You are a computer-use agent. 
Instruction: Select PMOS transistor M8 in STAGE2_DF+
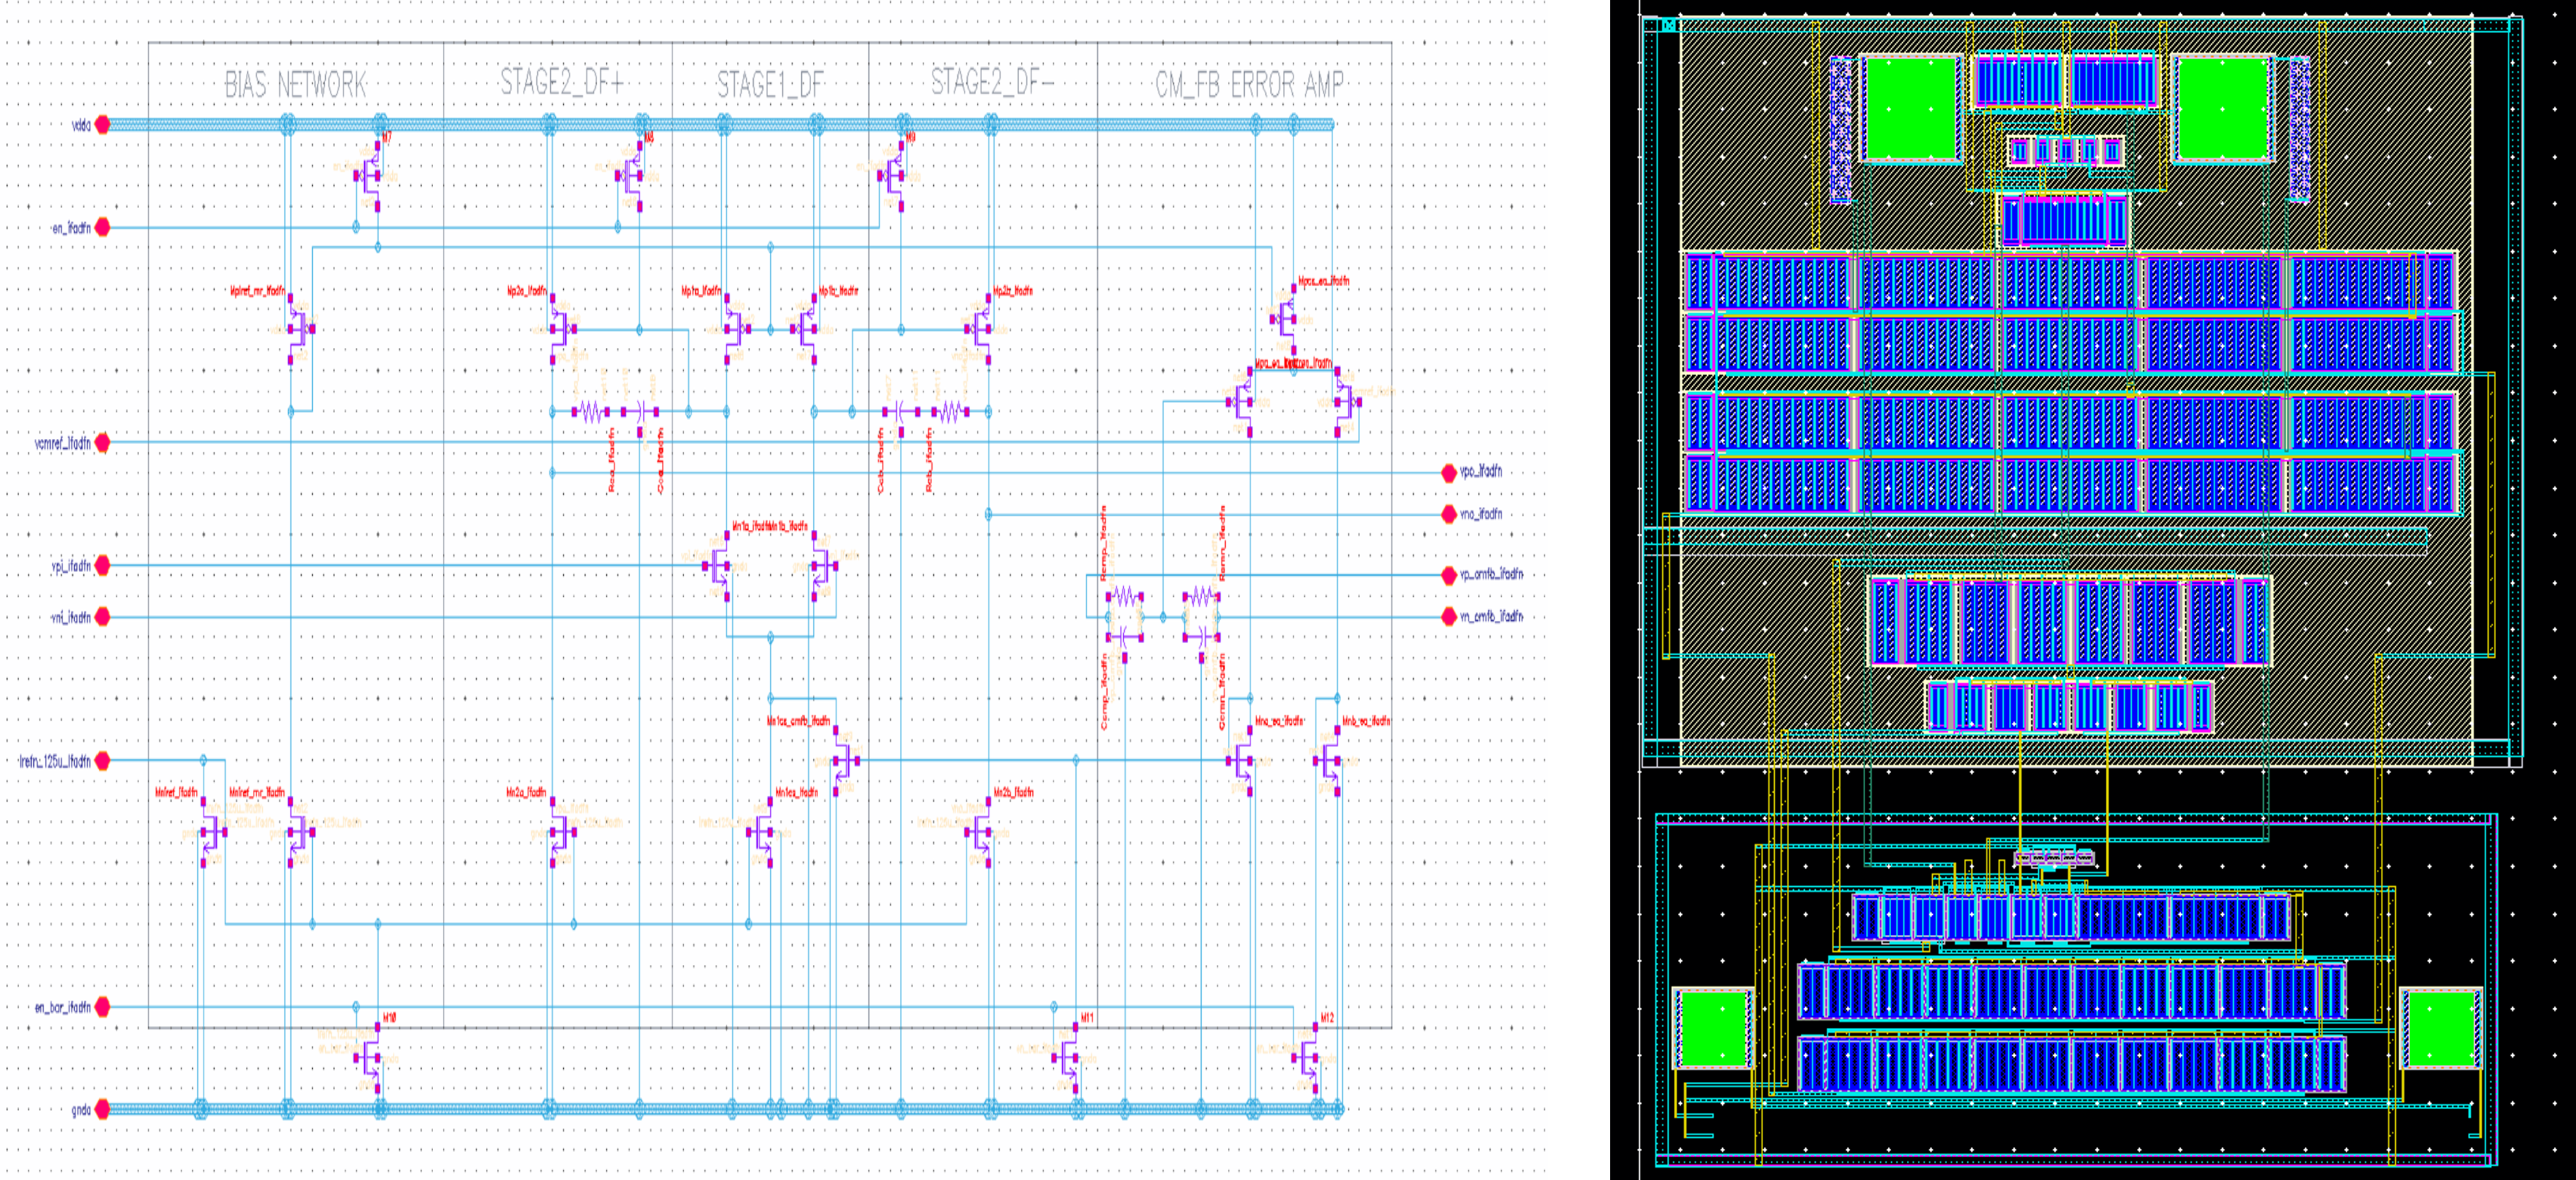coord(632,176)
